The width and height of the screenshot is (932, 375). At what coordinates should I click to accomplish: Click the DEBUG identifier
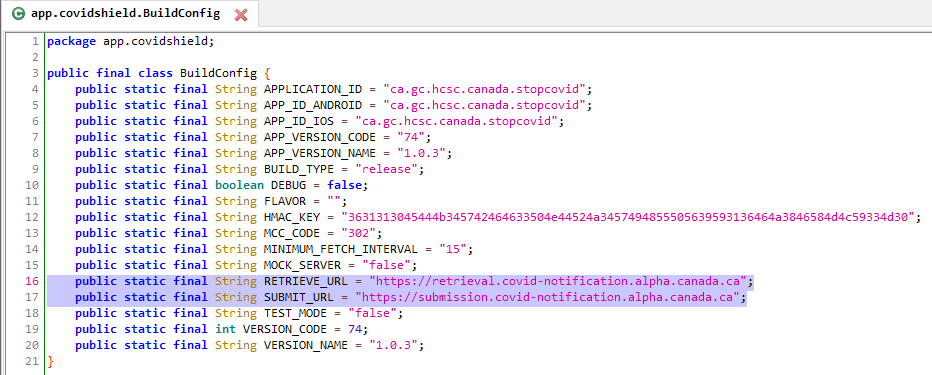[288, 185]
